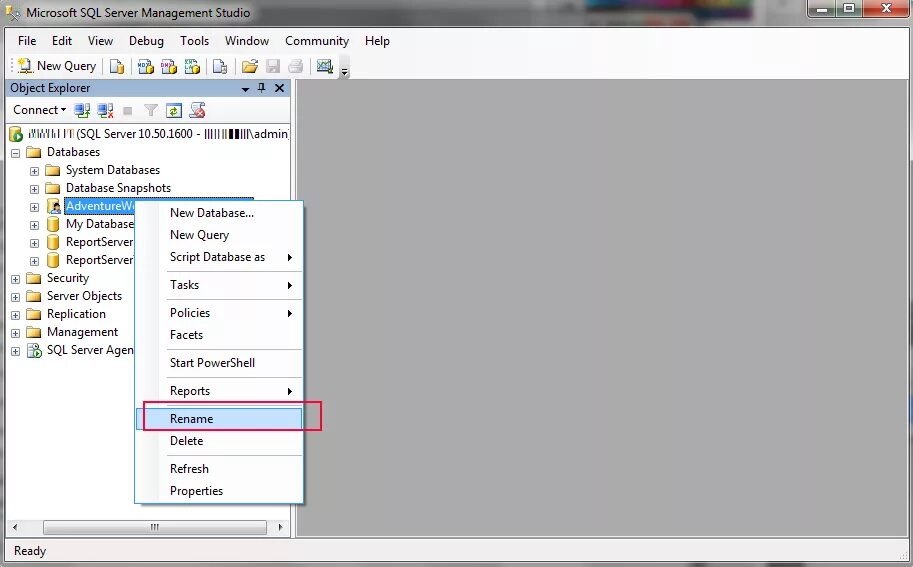Open the Tasks submenu
The height and width of the screenshot is (567, 913).
[219, 285]
